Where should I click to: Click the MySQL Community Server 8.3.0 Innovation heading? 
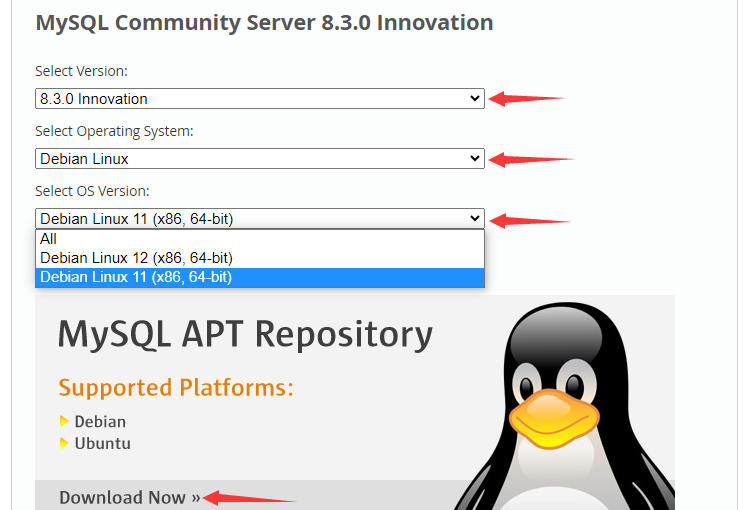coord(265,22)
